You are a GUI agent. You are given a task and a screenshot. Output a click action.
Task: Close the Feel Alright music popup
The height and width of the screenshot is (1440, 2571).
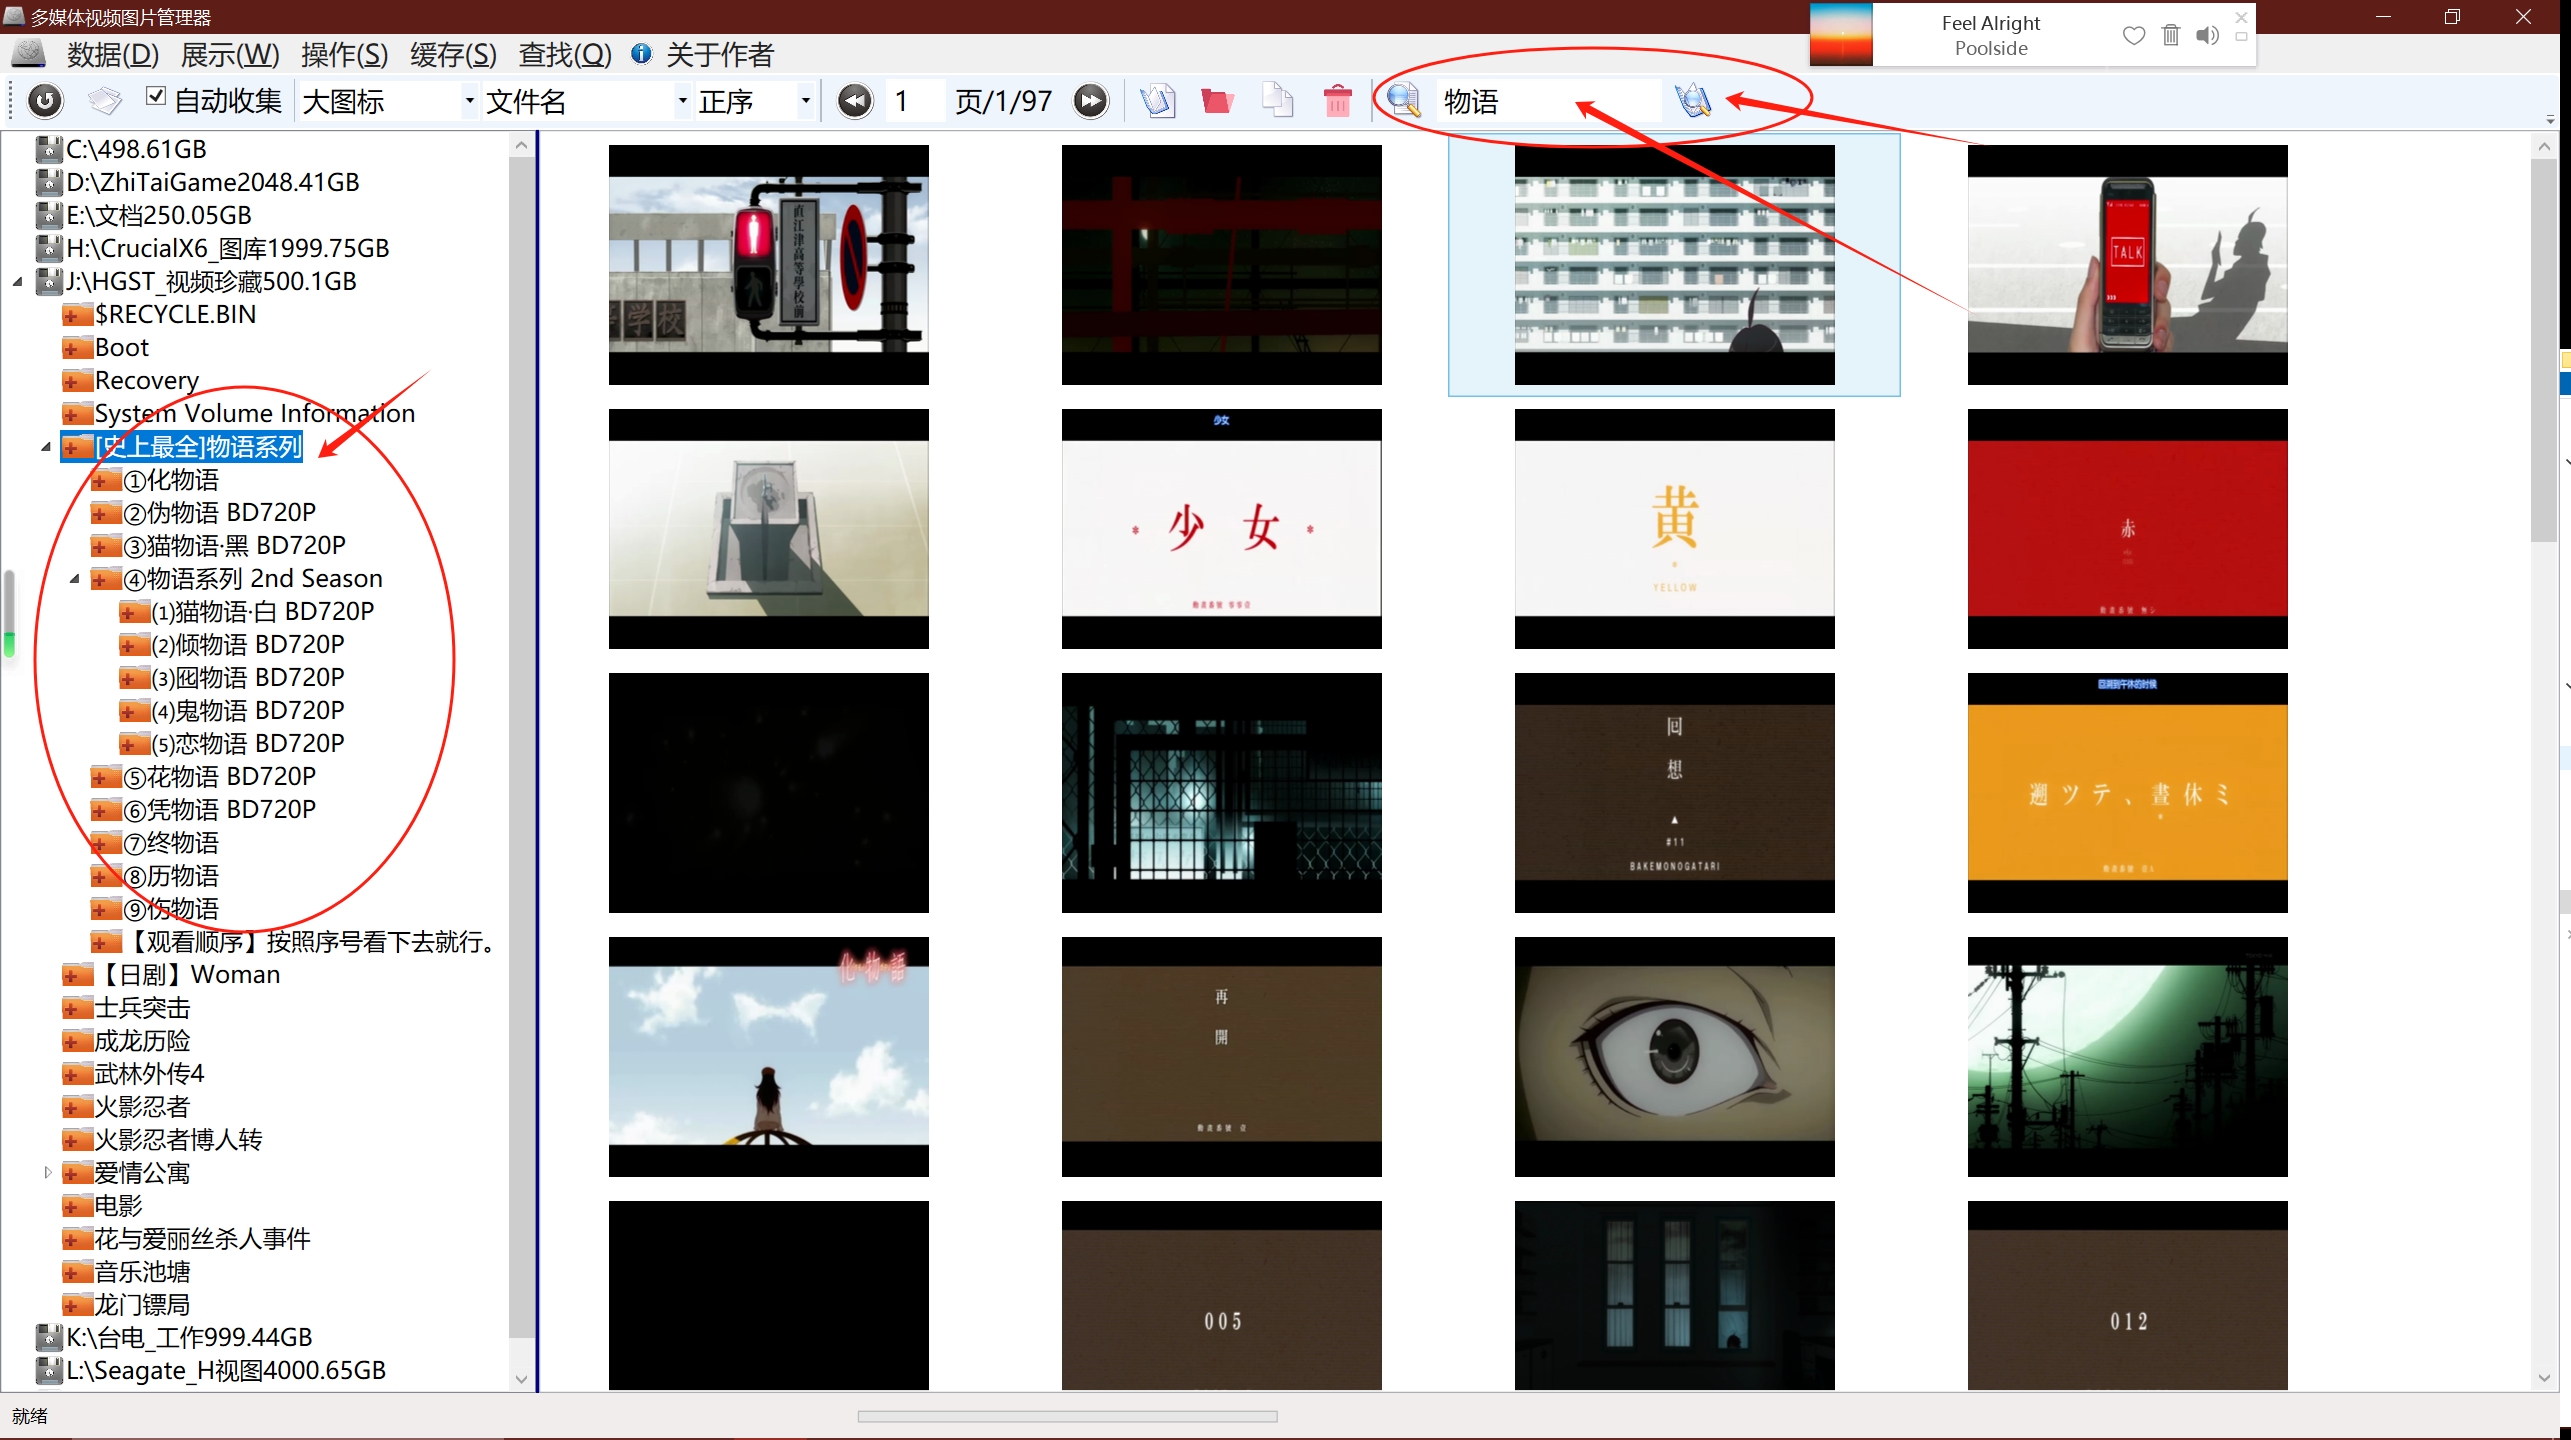[2241, 17]
